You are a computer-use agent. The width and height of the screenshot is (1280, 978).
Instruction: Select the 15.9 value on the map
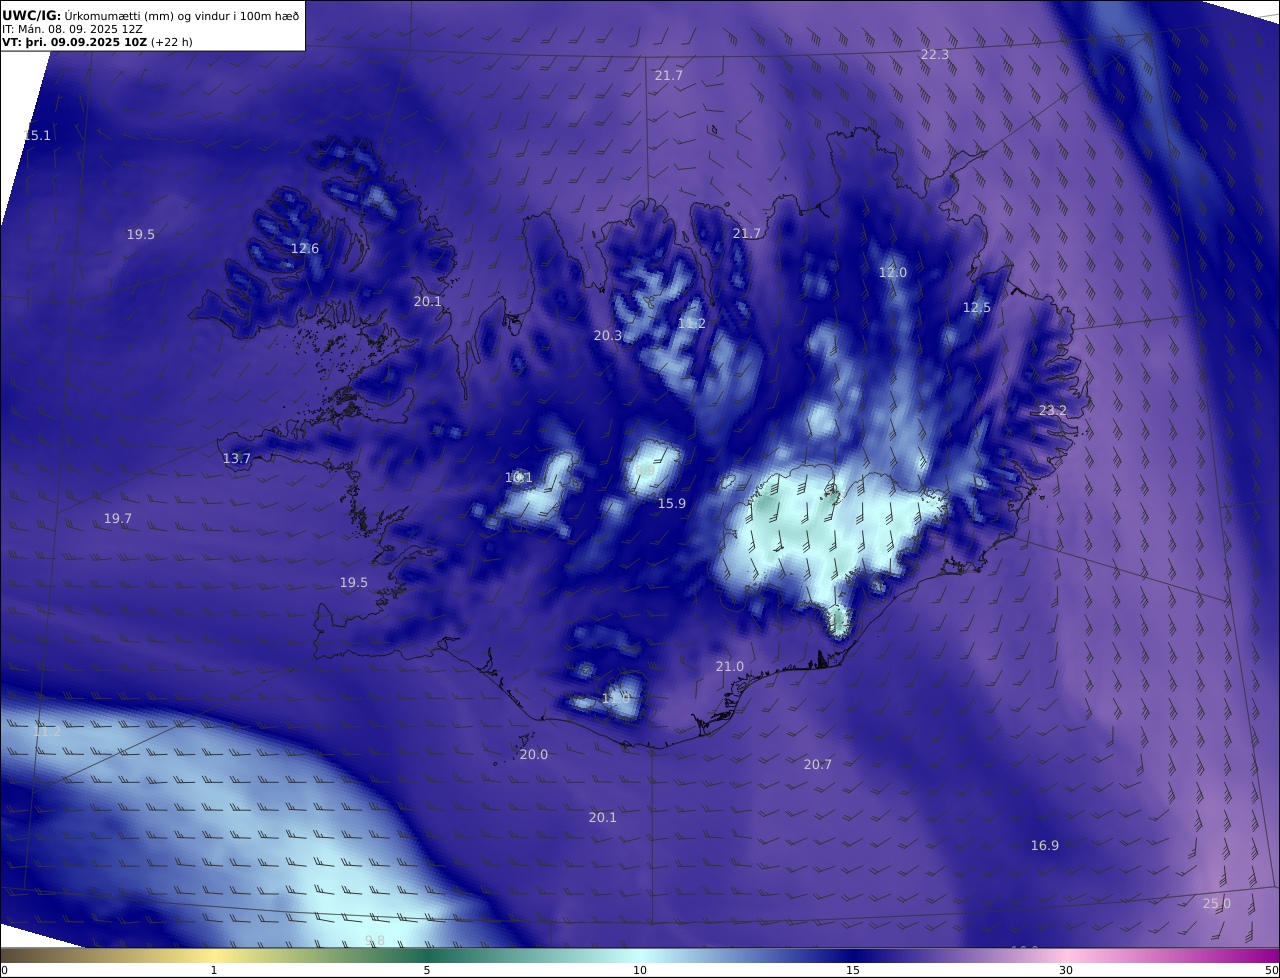(671, 503)
